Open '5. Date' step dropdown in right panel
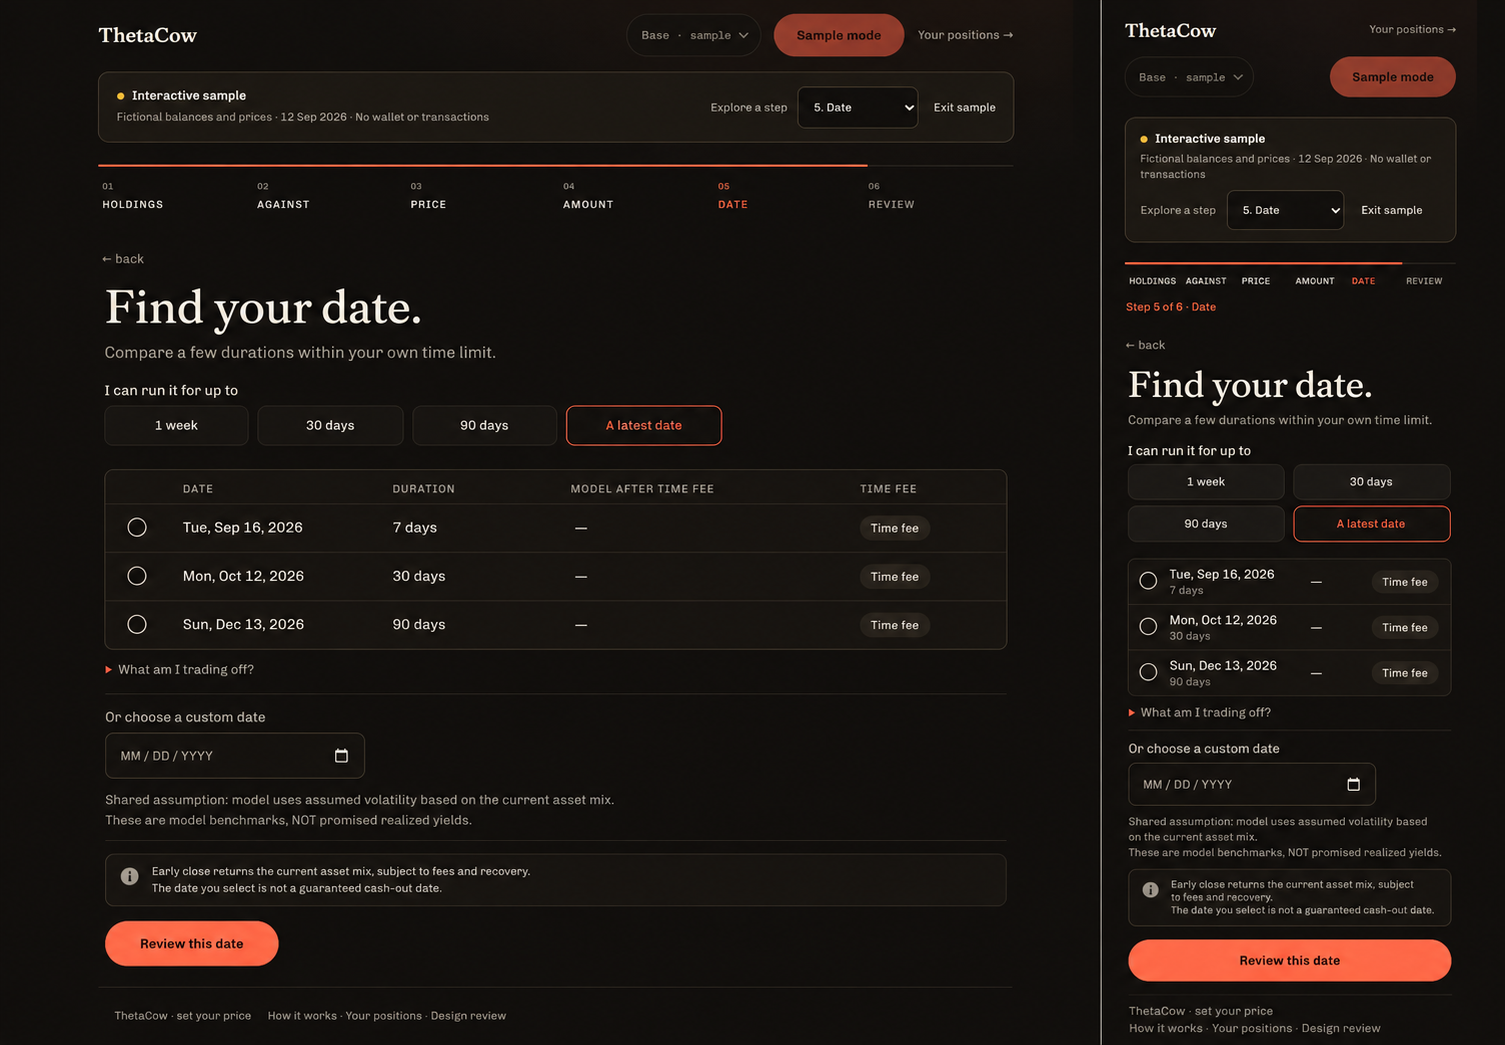This screenshot has height=1045, width=1505. click(1285, 210)
